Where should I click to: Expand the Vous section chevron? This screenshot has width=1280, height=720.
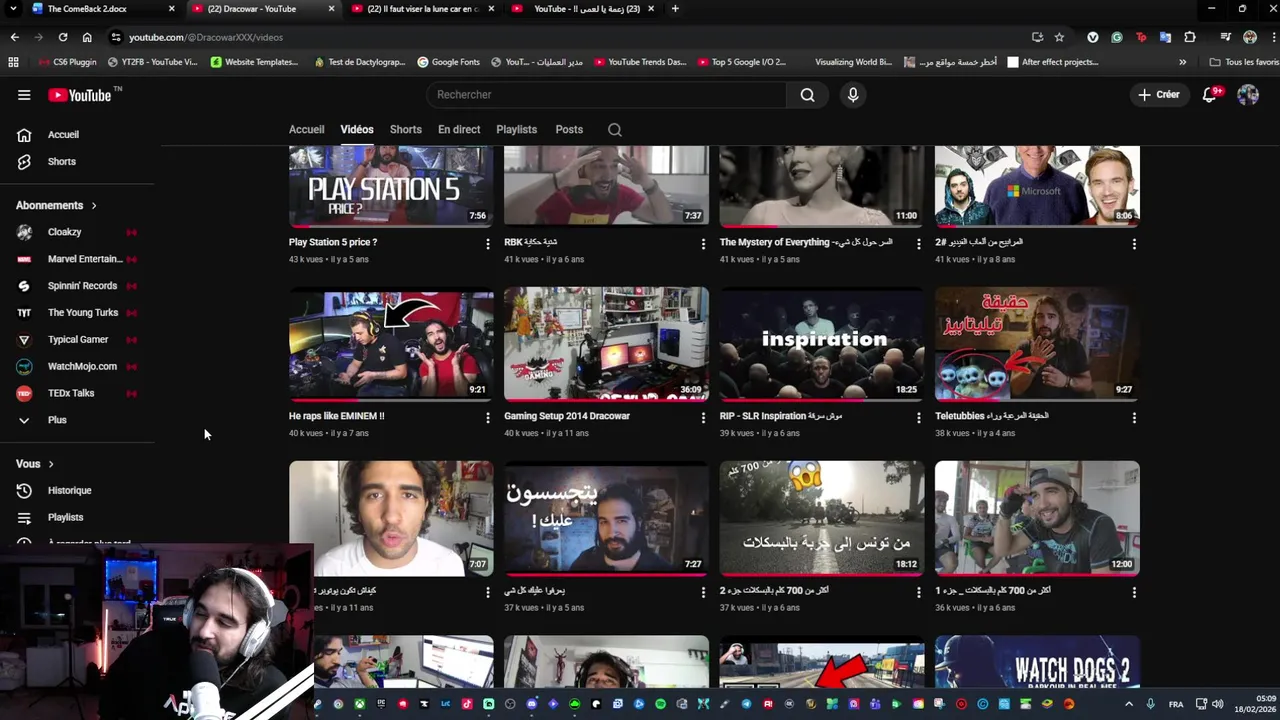pos(51,464)
